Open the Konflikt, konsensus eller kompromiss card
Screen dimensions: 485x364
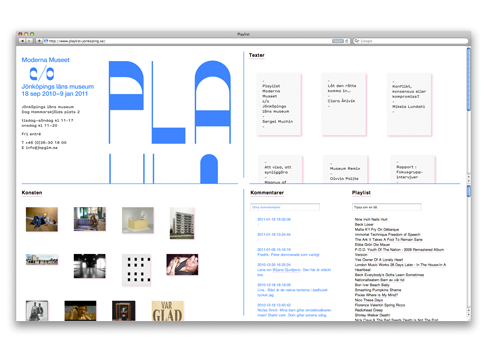pyautogui.click(x=409, y=105)
